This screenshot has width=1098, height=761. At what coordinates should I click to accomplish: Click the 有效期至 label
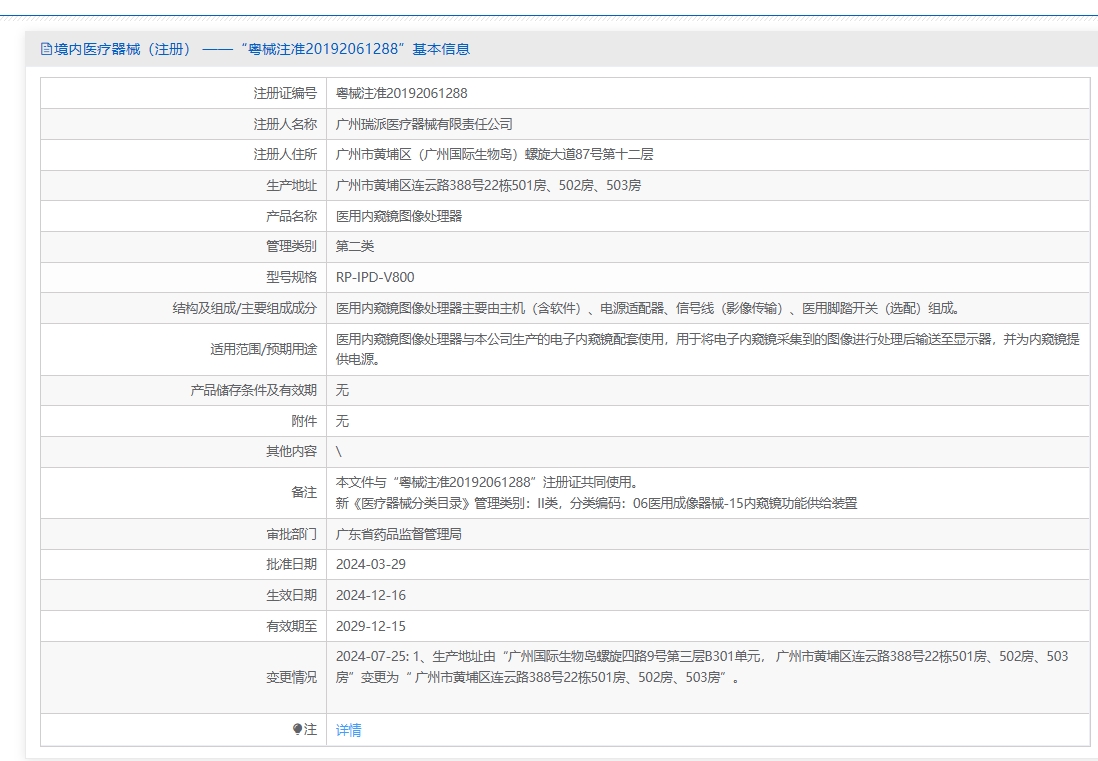291,626
